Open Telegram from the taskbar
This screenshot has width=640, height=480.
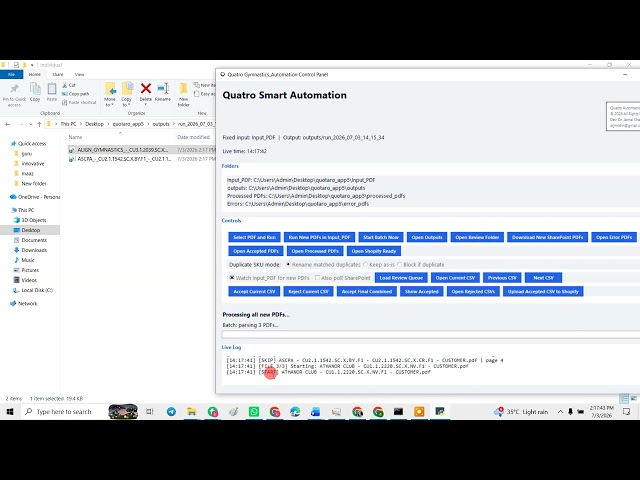tap(171, 412)
